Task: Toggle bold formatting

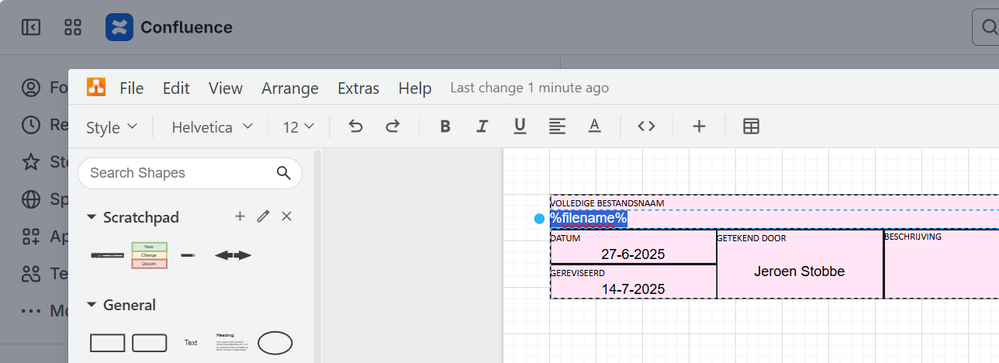Action: (445, 127)
